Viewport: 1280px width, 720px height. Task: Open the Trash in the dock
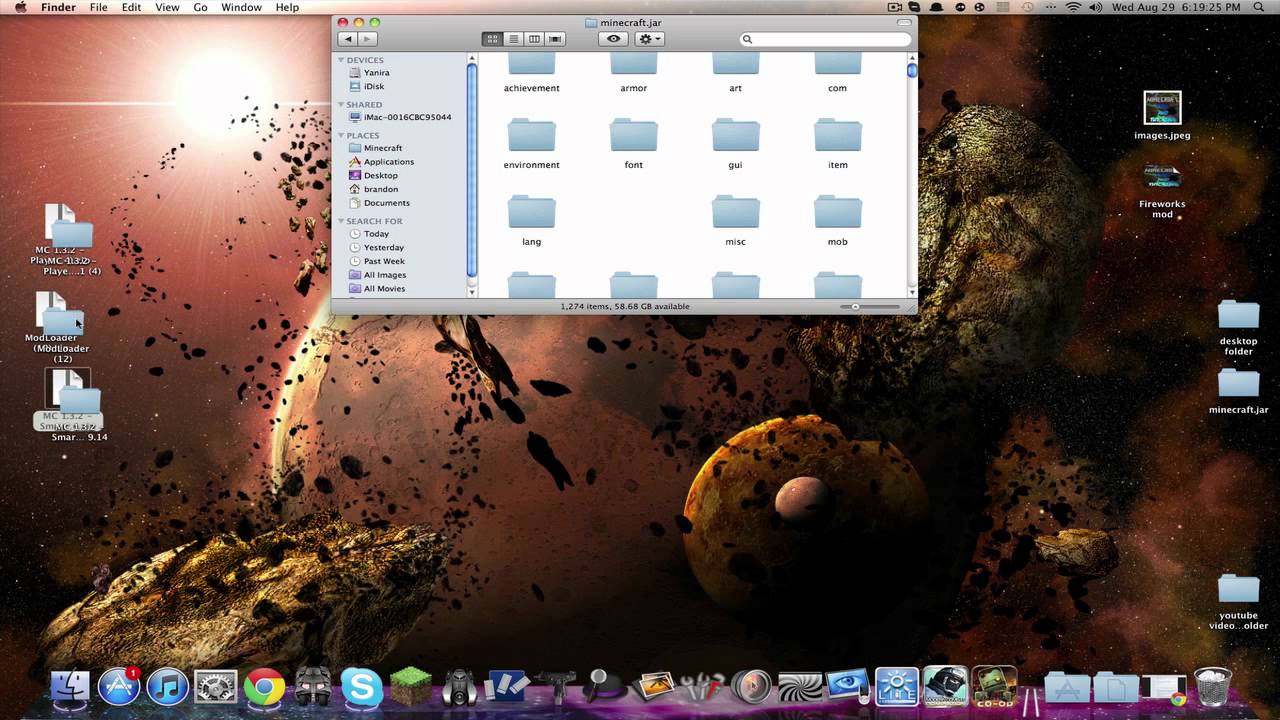tap(1213, 686)
